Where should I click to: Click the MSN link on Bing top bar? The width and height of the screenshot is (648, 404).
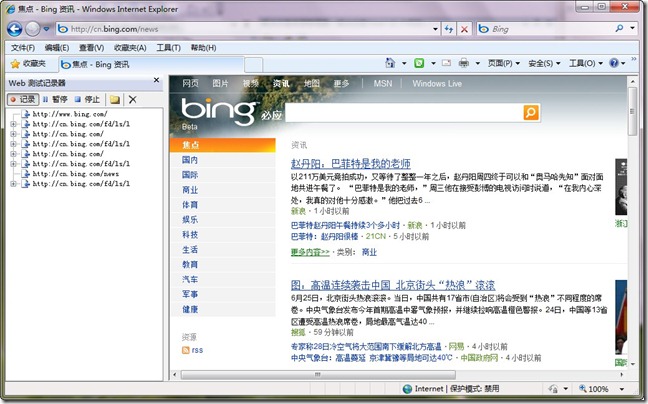(x=383, y=83)
